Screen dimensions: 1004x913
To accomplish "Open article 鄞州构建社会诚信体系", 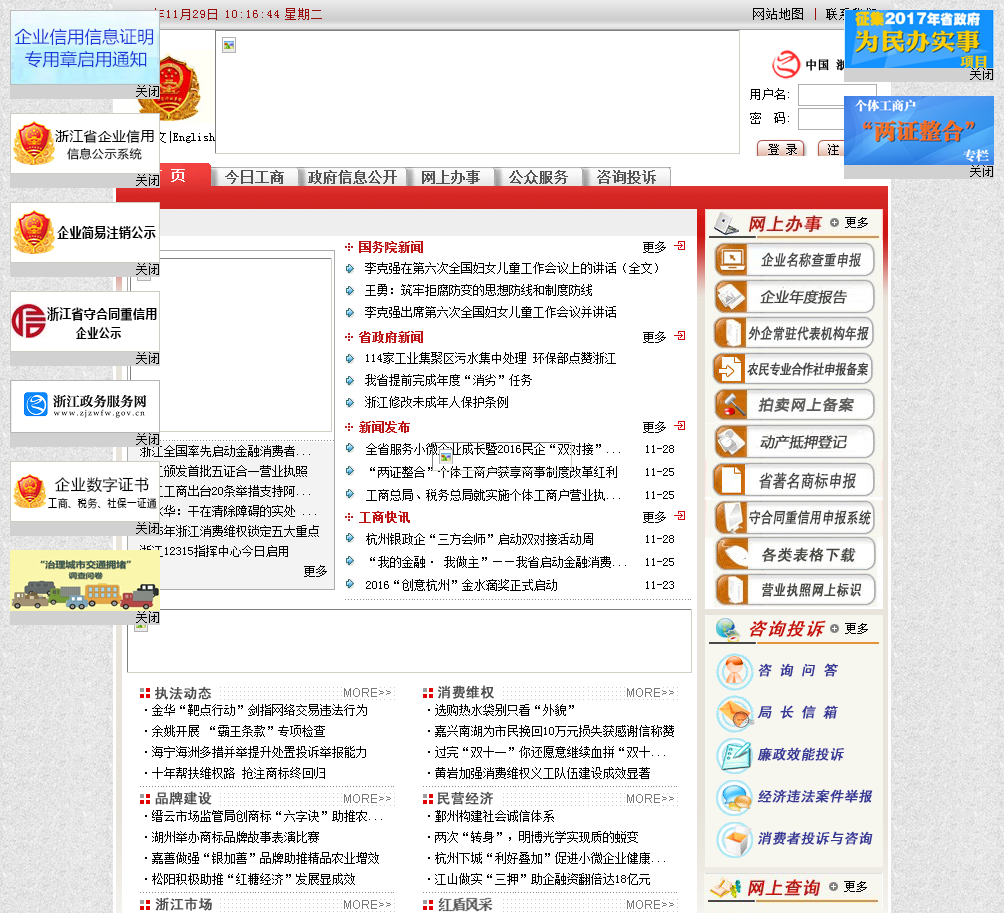I will coord(494,816).
